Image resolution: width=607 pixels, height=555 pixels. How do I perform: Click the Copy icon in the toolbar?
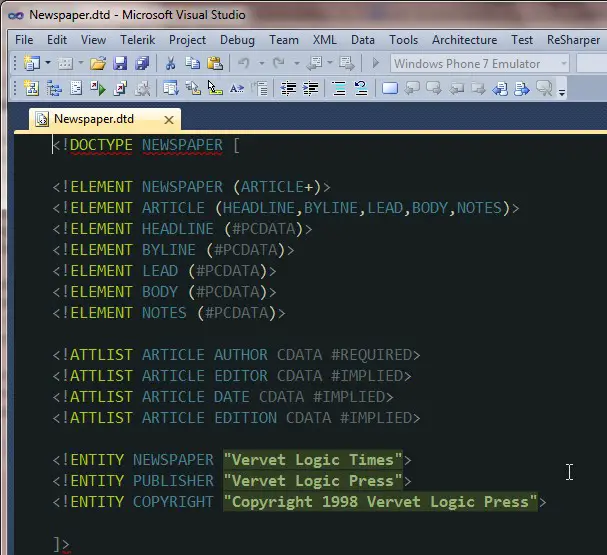(192, 63)
